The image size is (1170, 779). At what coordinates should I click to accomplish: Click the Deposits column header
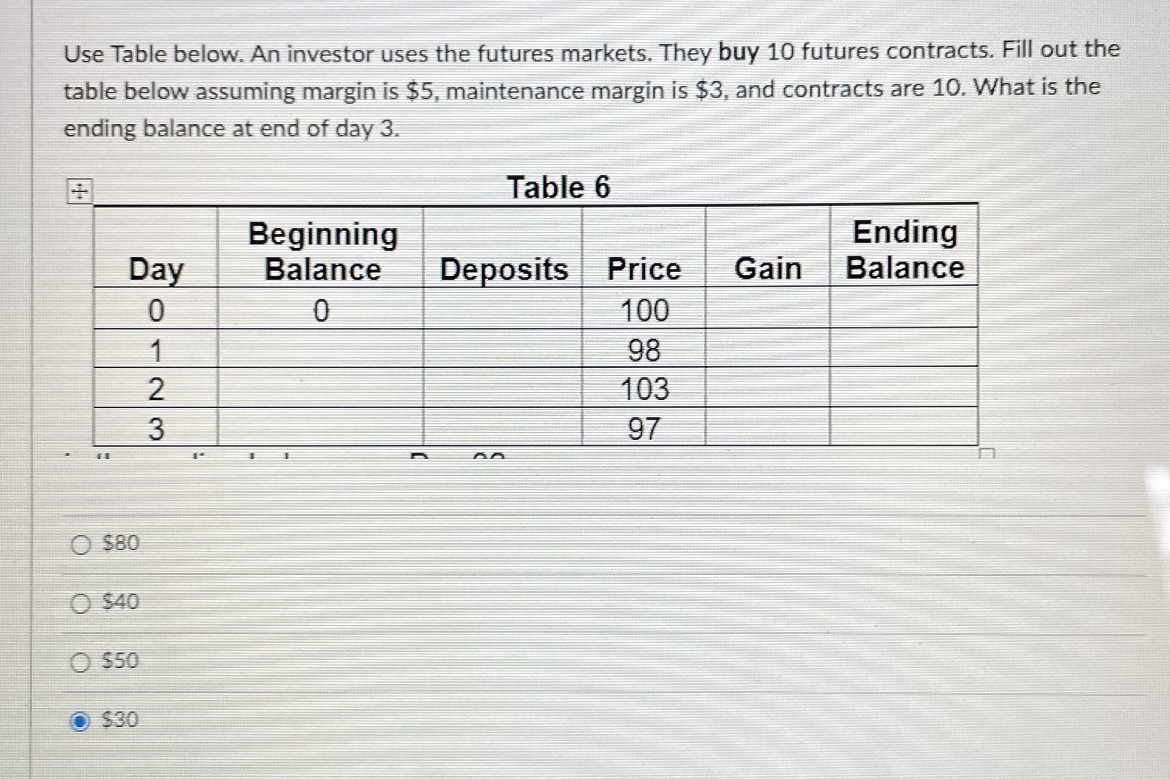pos(503,269)
